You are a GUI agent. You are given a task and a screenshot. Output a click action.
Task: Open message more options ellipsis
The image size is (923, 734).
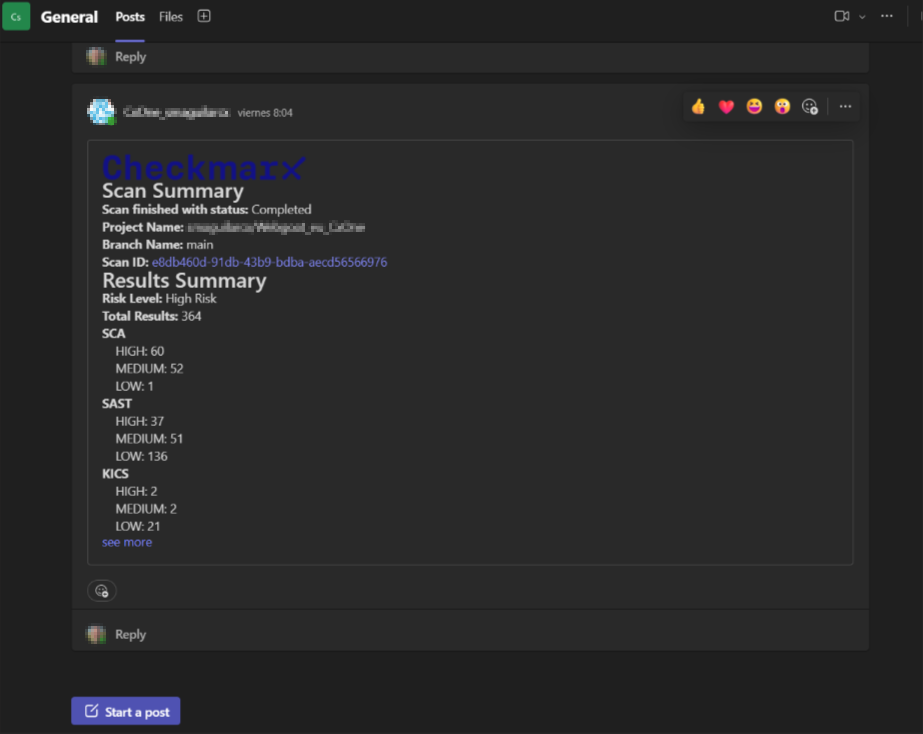point(845,107)
